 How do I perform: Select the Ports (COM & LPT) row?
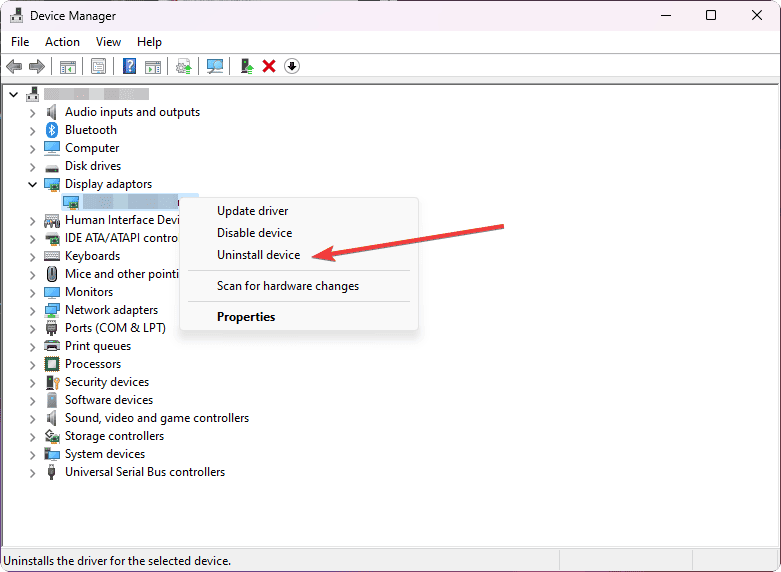[x=116, y=328]
